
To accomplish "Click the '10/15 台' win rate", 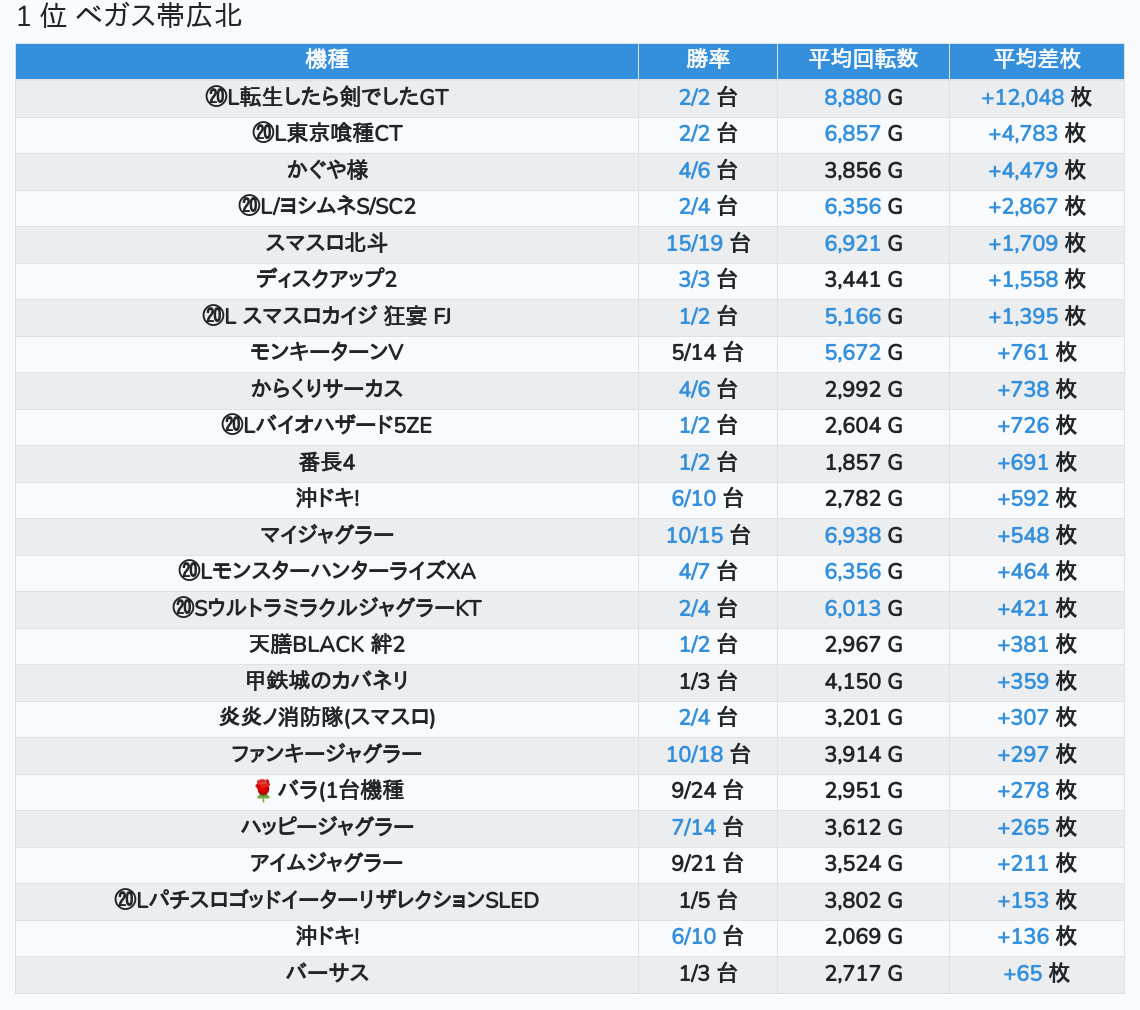I will point(707,535).
